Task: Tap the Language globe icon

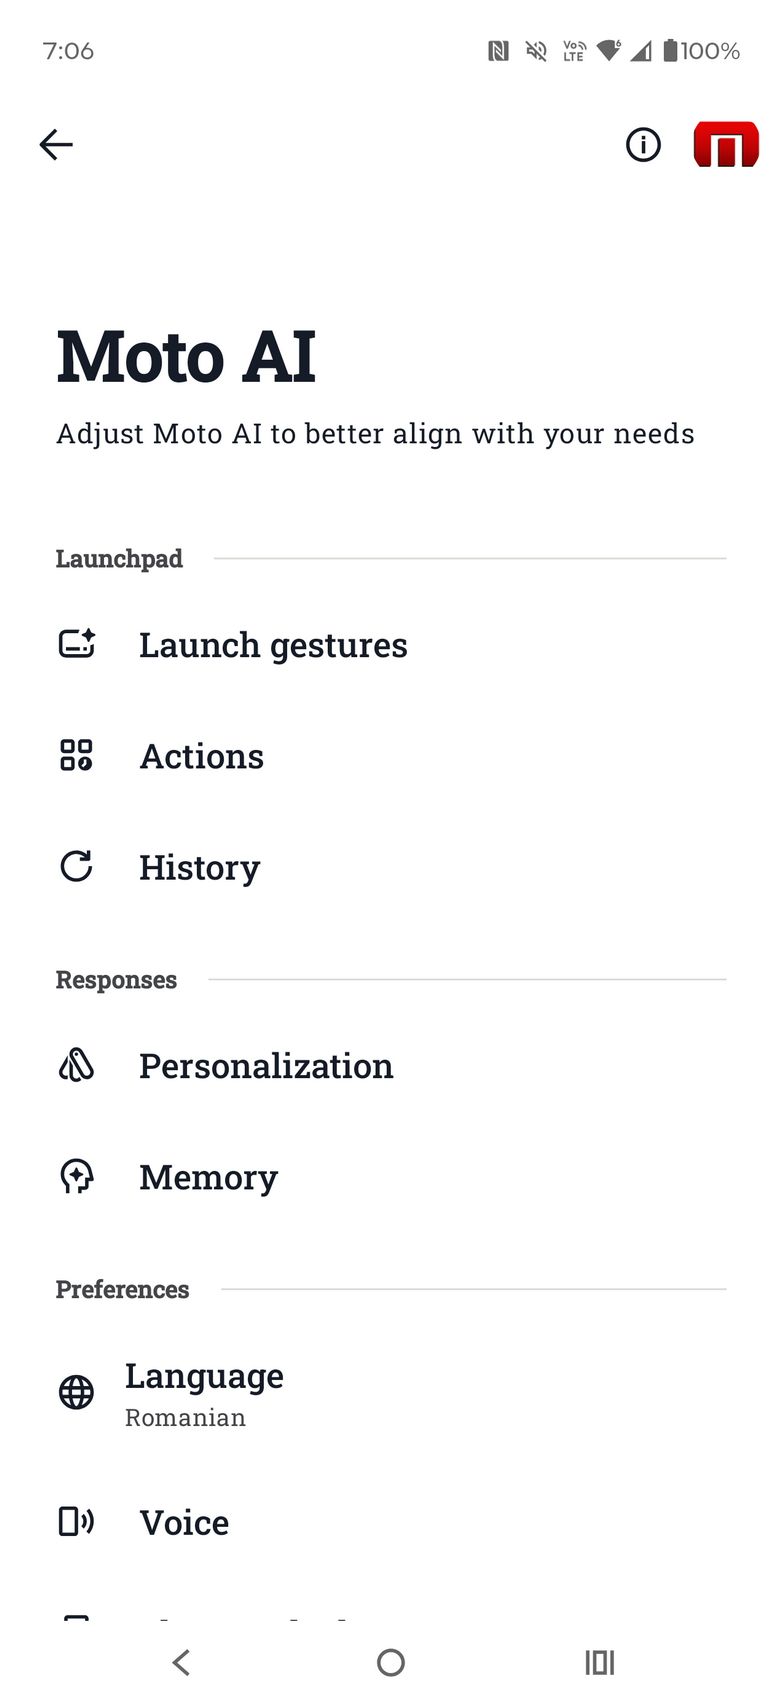Action: [76, 1392]
